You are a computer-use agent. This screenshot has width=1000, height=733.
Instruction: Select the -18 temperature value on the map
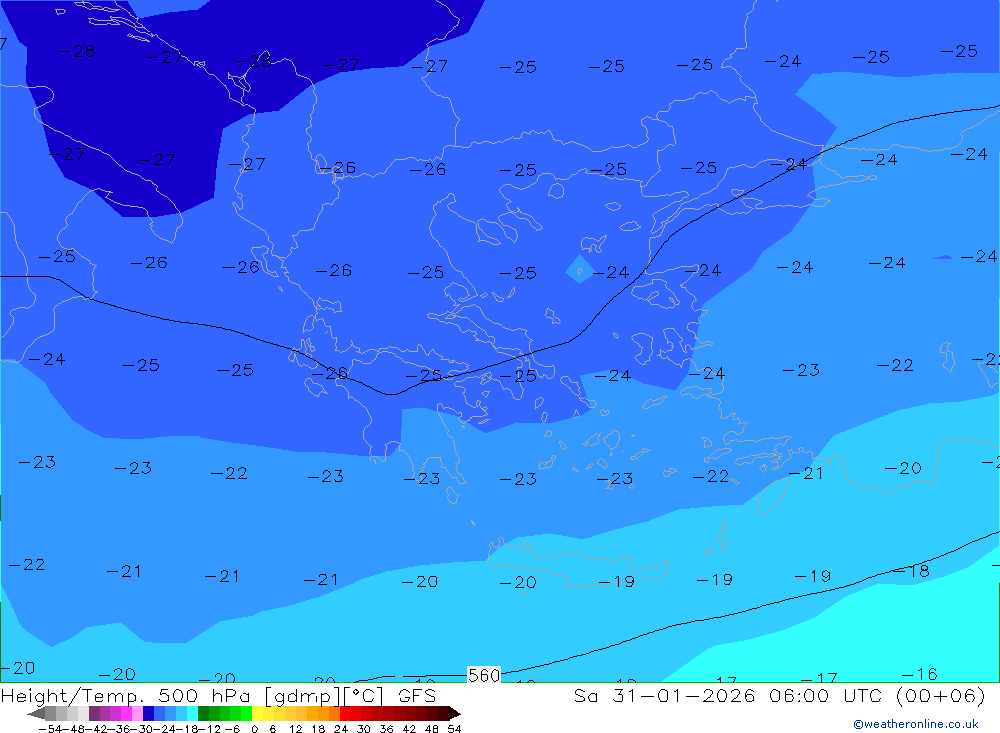point(910,571)
